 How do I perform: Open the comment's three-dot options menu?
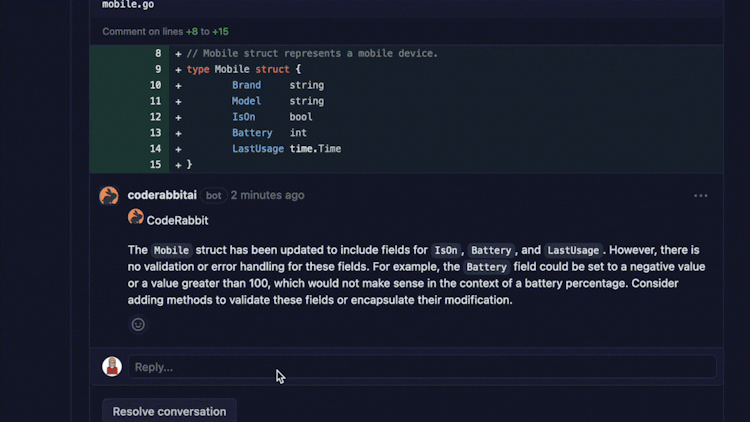point(700,196)
